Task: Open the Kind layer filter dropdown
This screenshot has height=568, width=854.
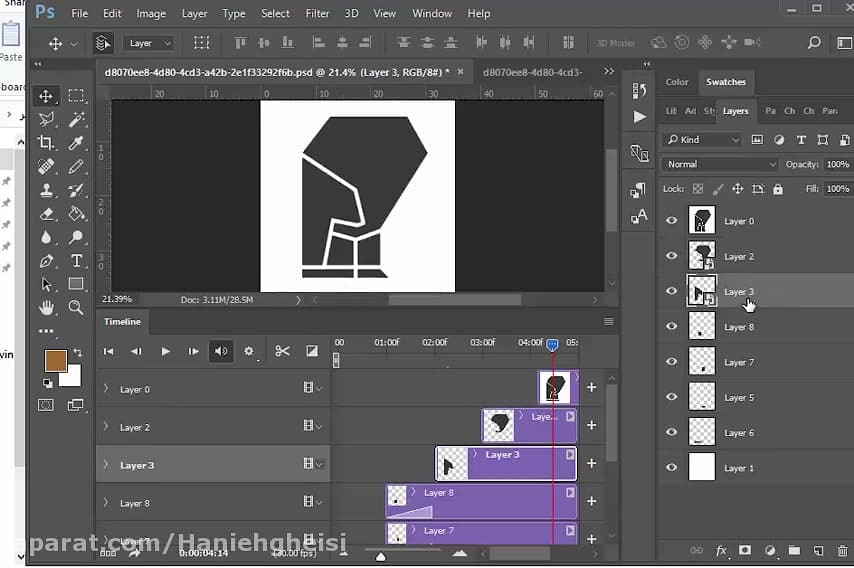Action: coord(704,140)
